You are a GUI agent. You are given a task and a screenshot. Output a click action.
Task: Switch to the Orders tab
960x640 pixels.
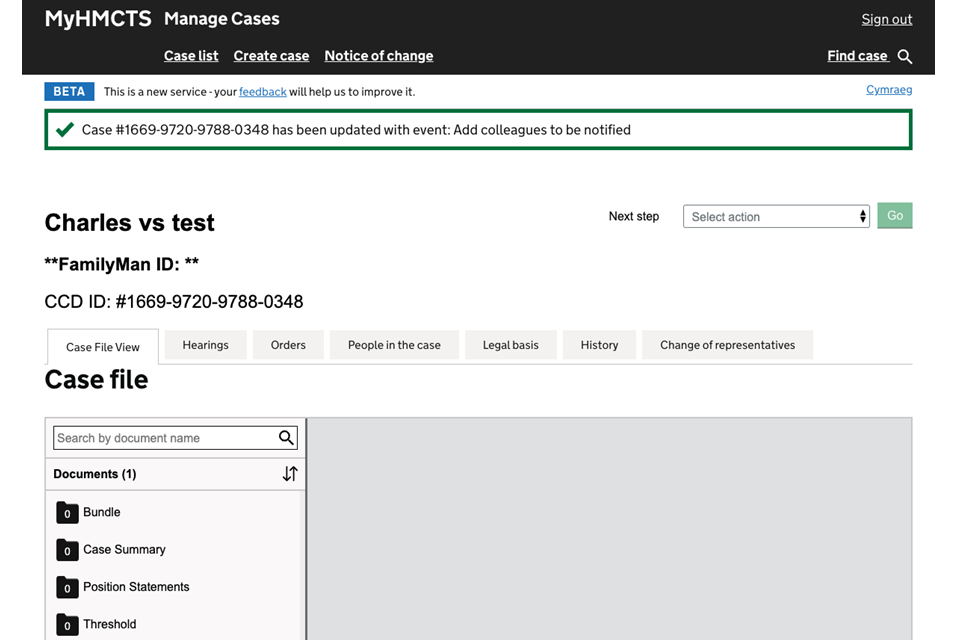click(288, 345)
